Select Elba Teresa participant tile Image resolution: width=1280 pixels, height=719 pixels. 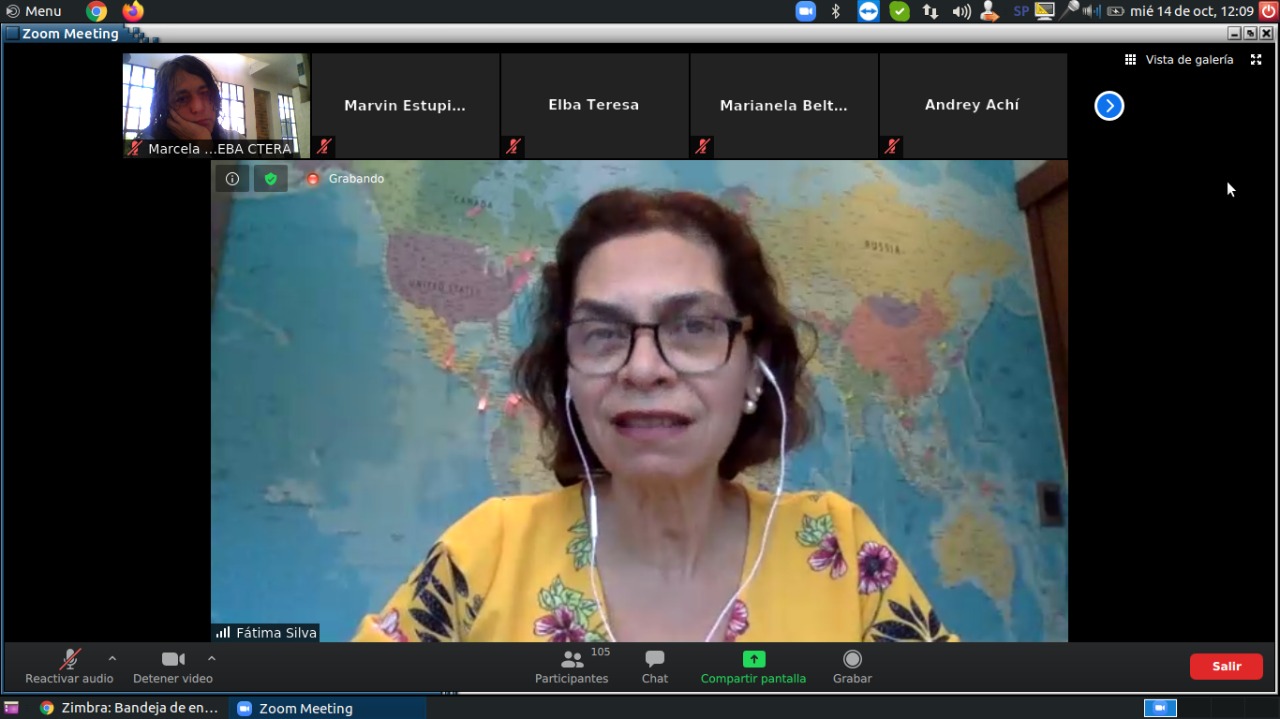594,105
